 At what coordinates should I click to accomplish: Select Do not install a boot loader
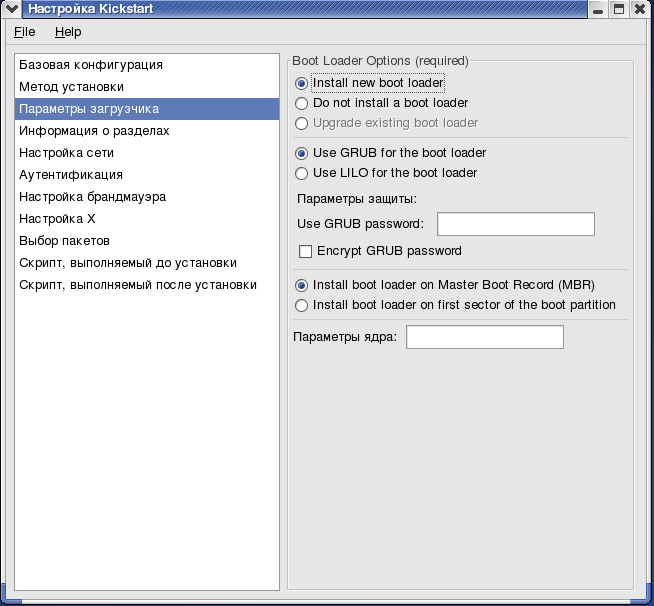[x=381, y=103]
